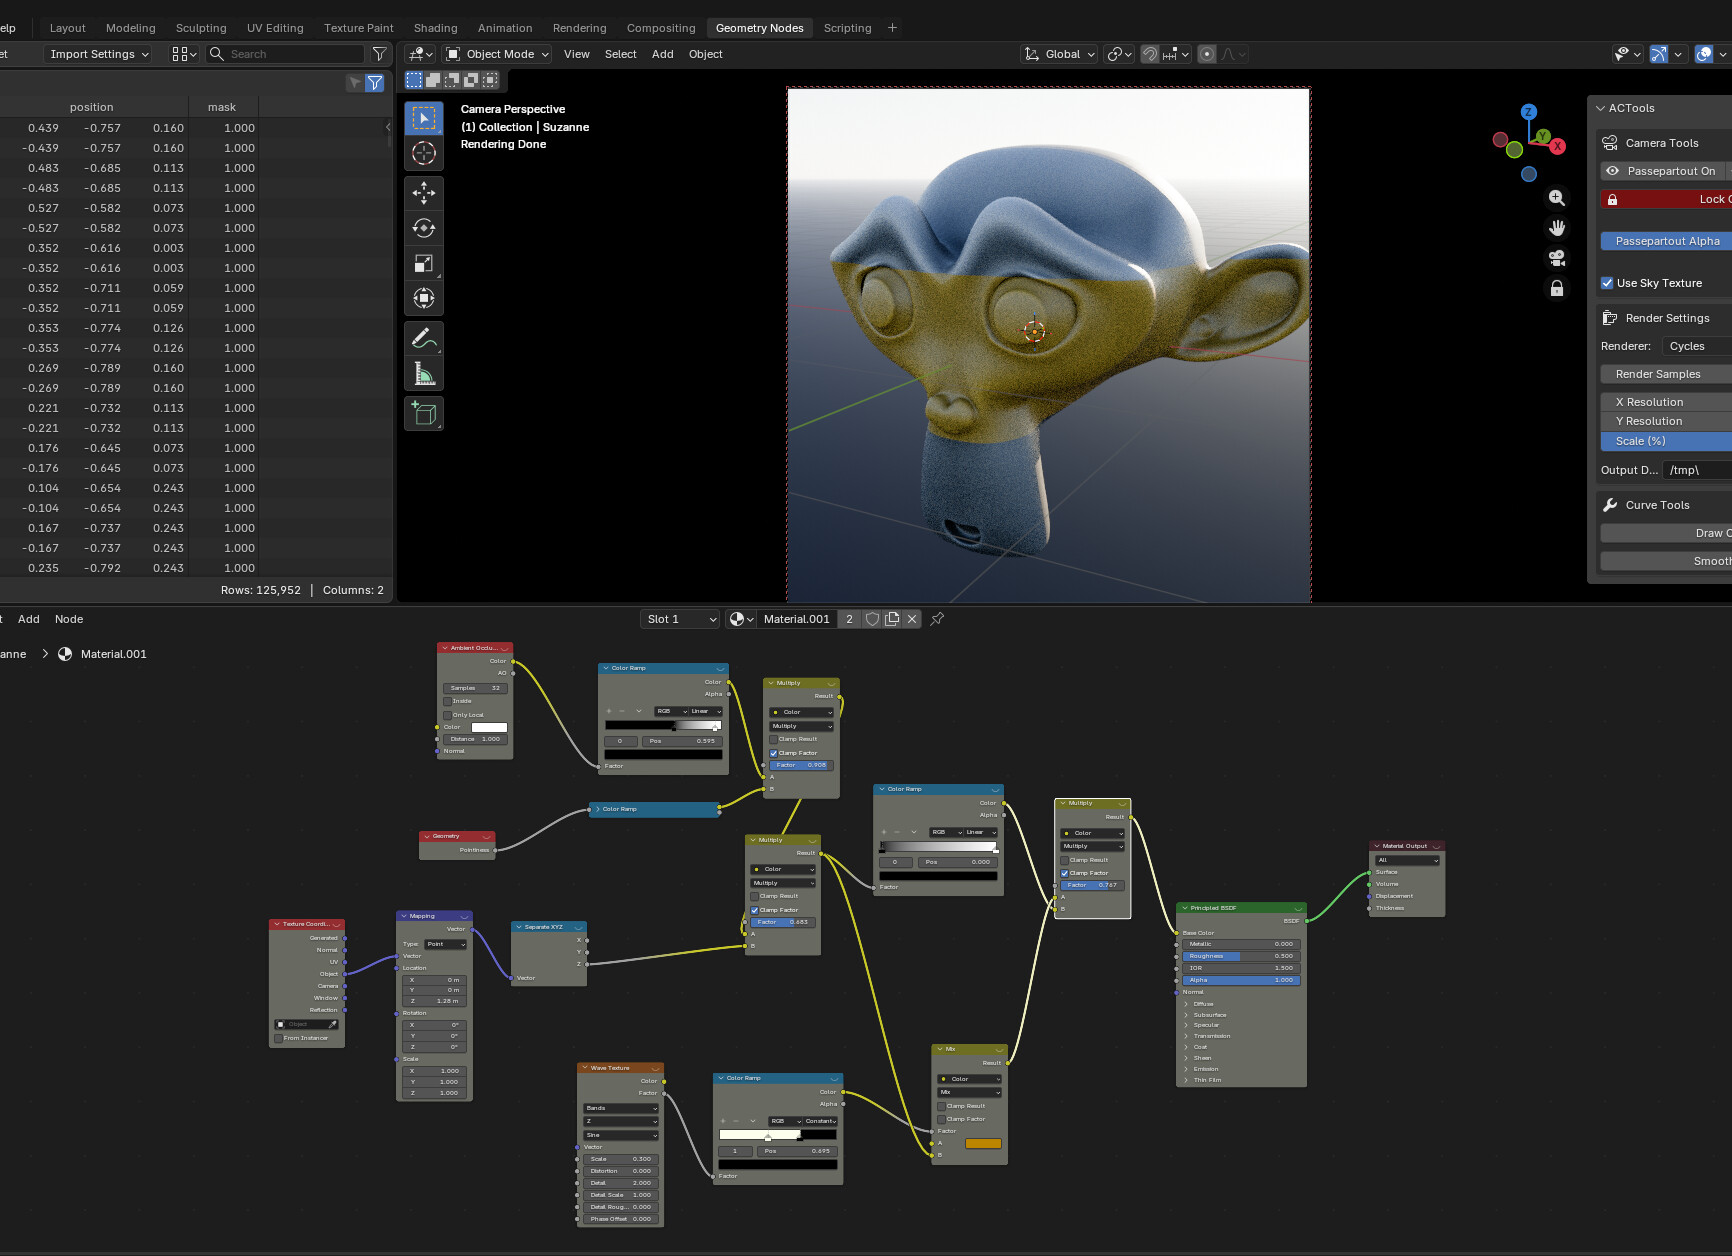Toggle camera view with camera icon
This screenshot has width=1732, height=1256.
pyautogui.click(x=1557, y=258)
